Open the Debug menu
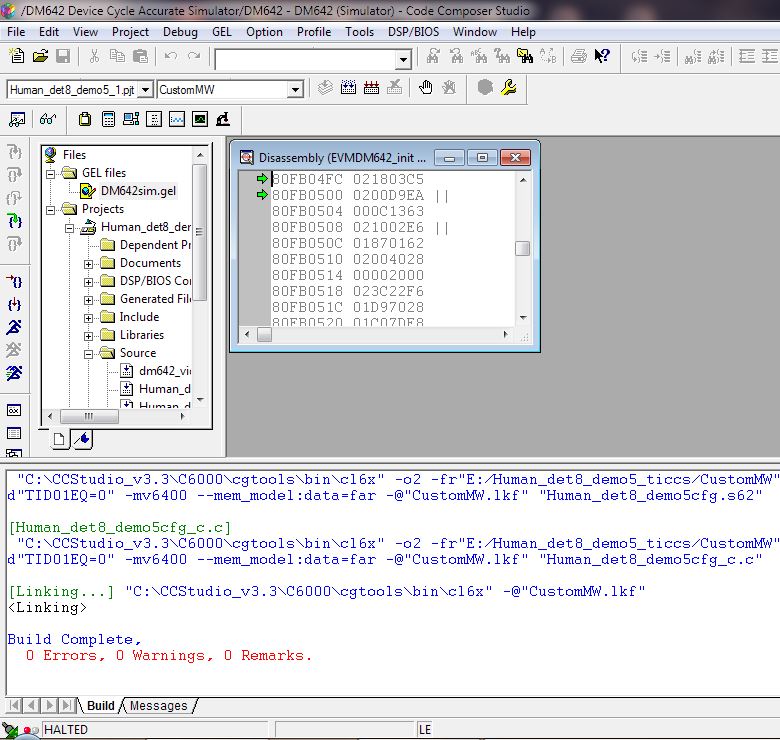Image resolution: width=780 pixels, height=740 pixels. [180, 32]
